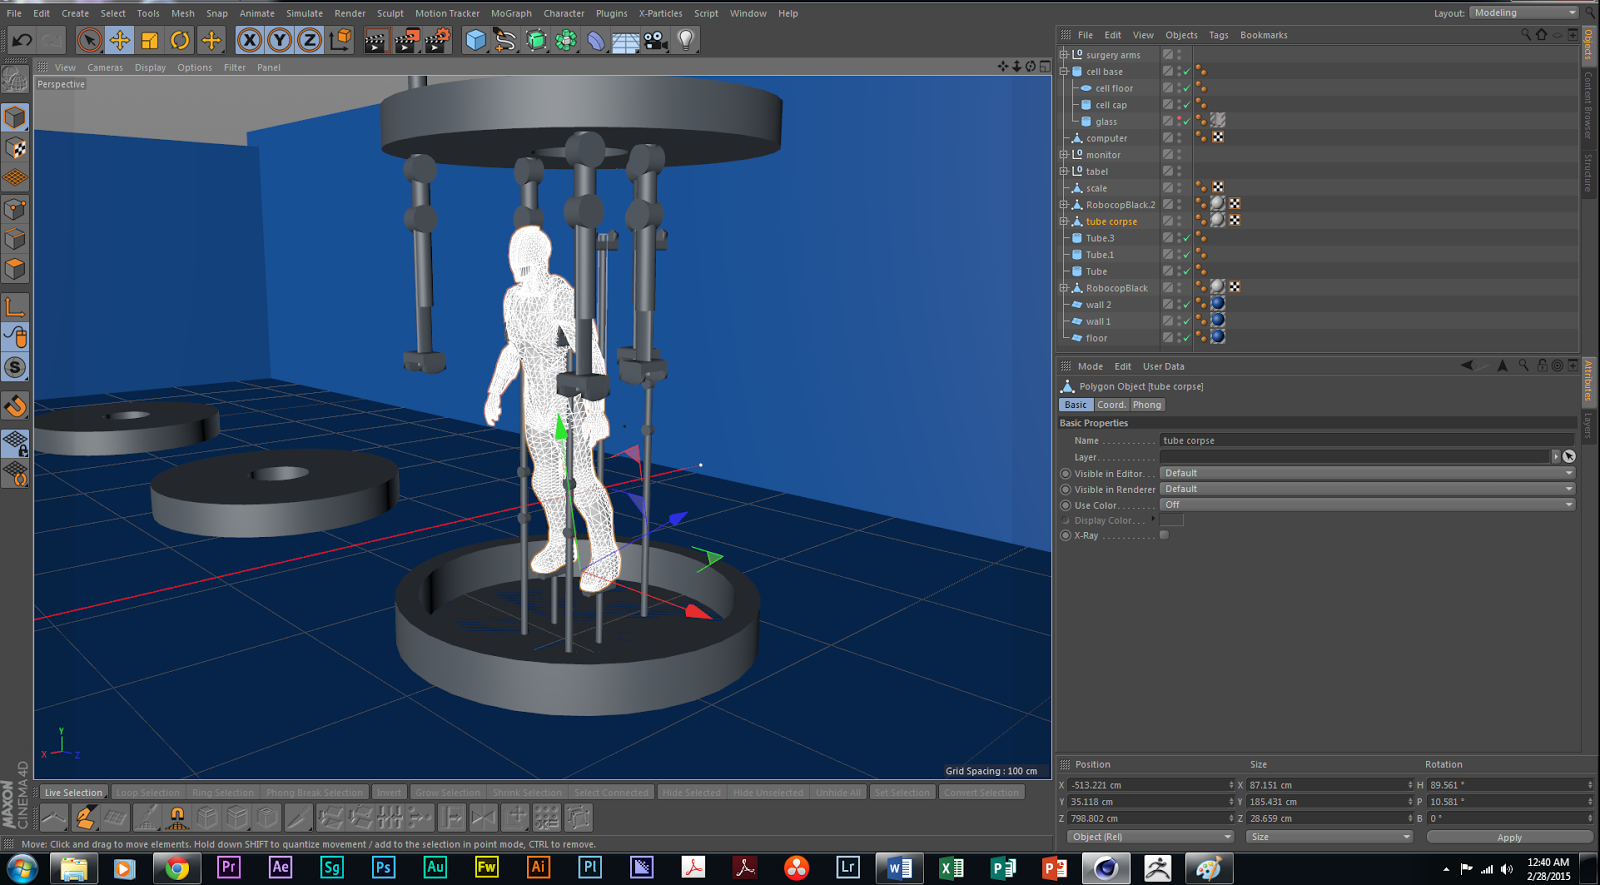Select the Knife tool in modeling palette

coord(298,818)
